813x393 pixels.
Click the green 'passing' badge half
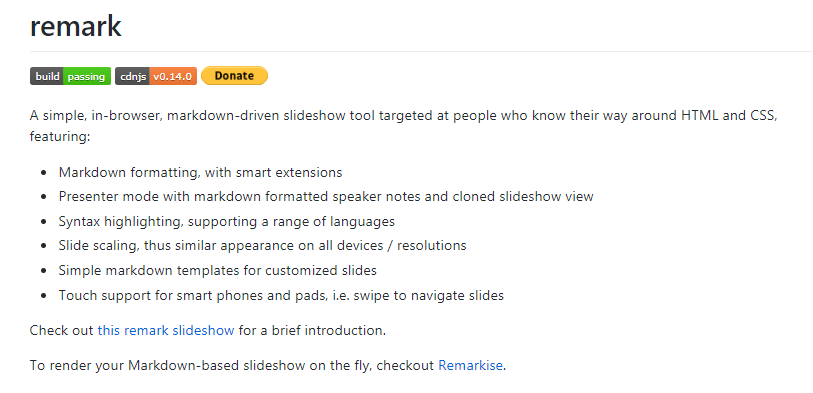(x=87, y=76)
